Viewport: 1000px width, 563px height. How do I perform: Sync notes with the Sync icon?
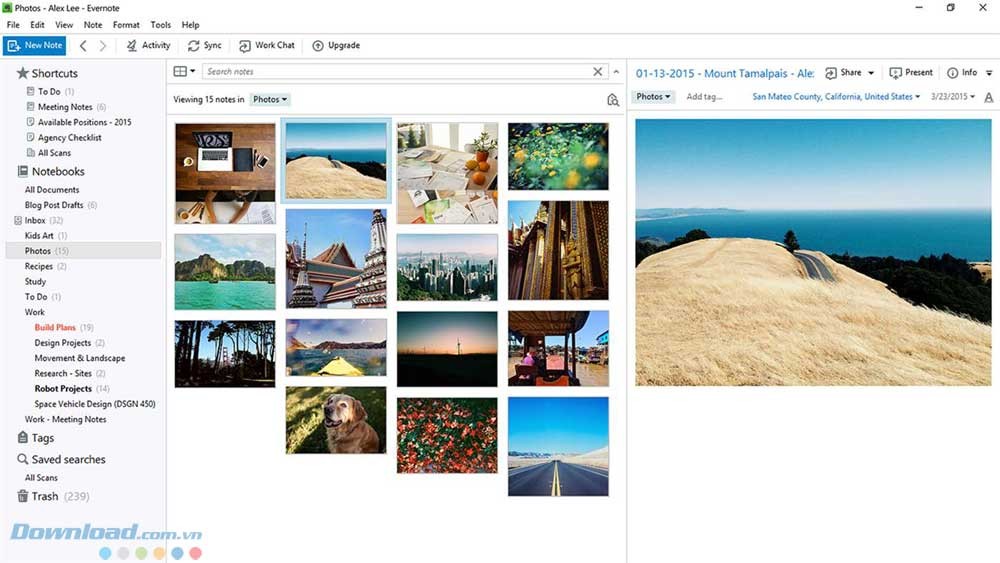pyautogui.click(x=204, y=46)
